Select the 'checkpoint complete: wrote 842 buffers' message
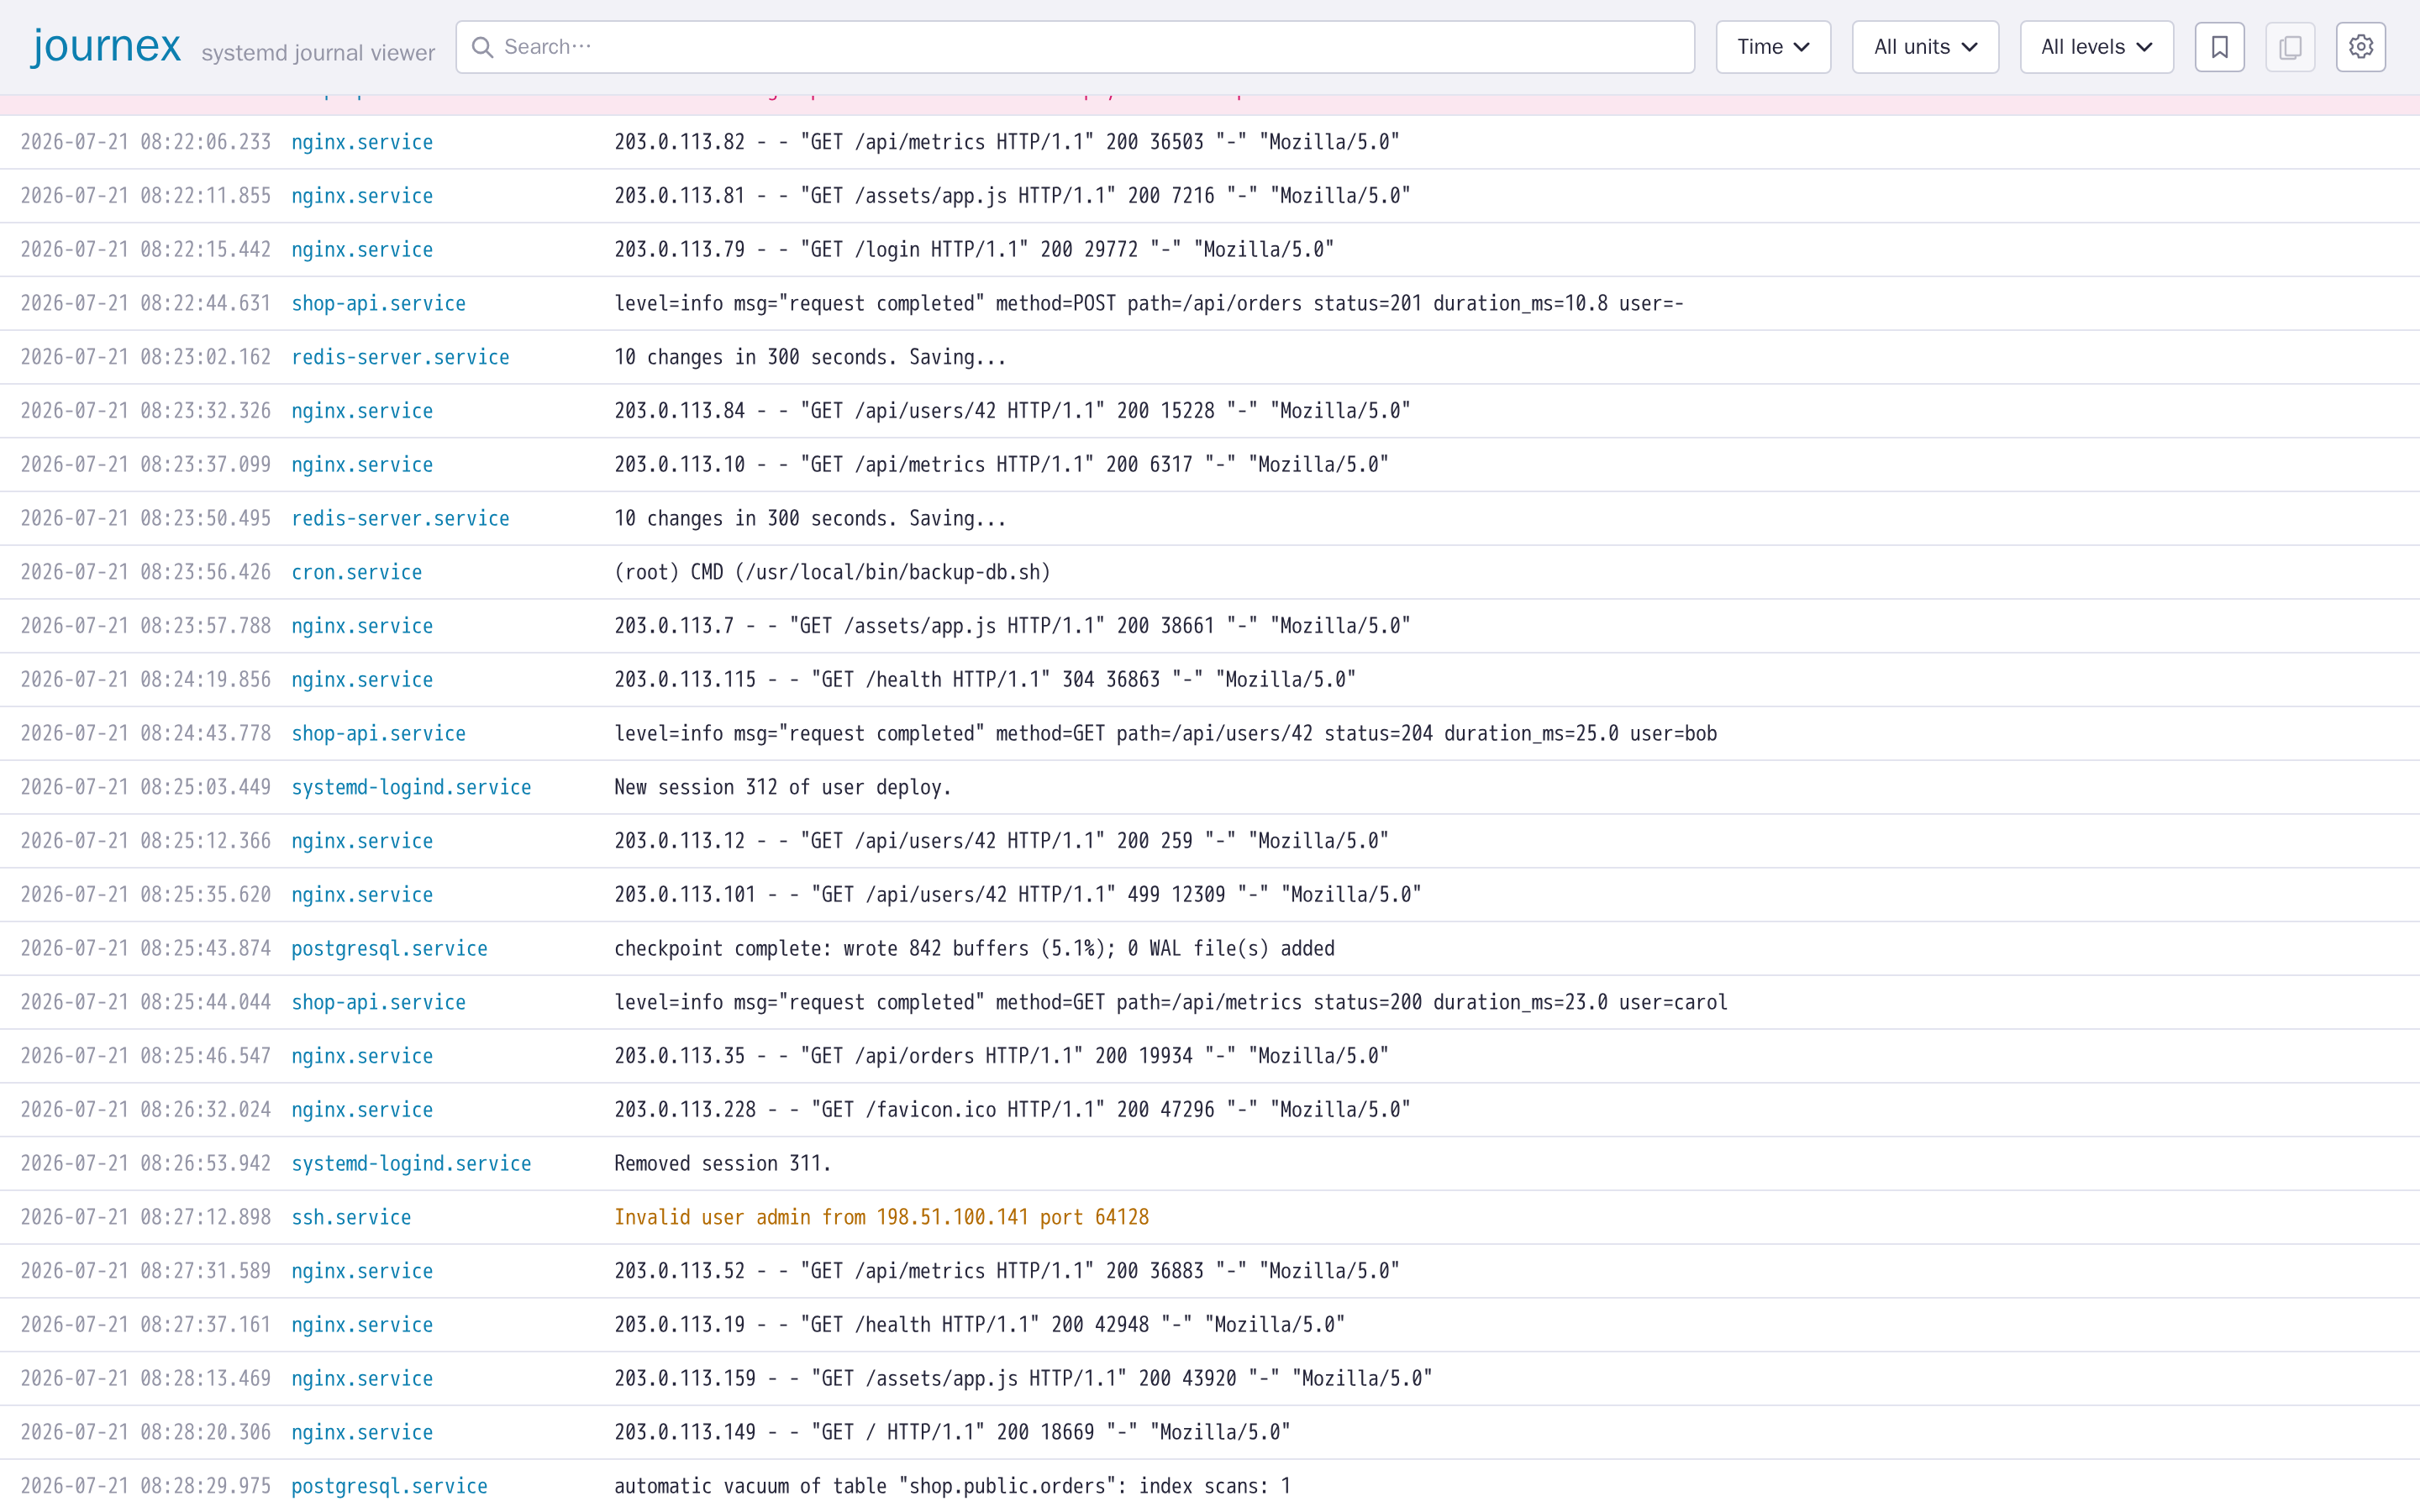The width and height of the screenshot is (2420, 1512). tap(974, 948)
